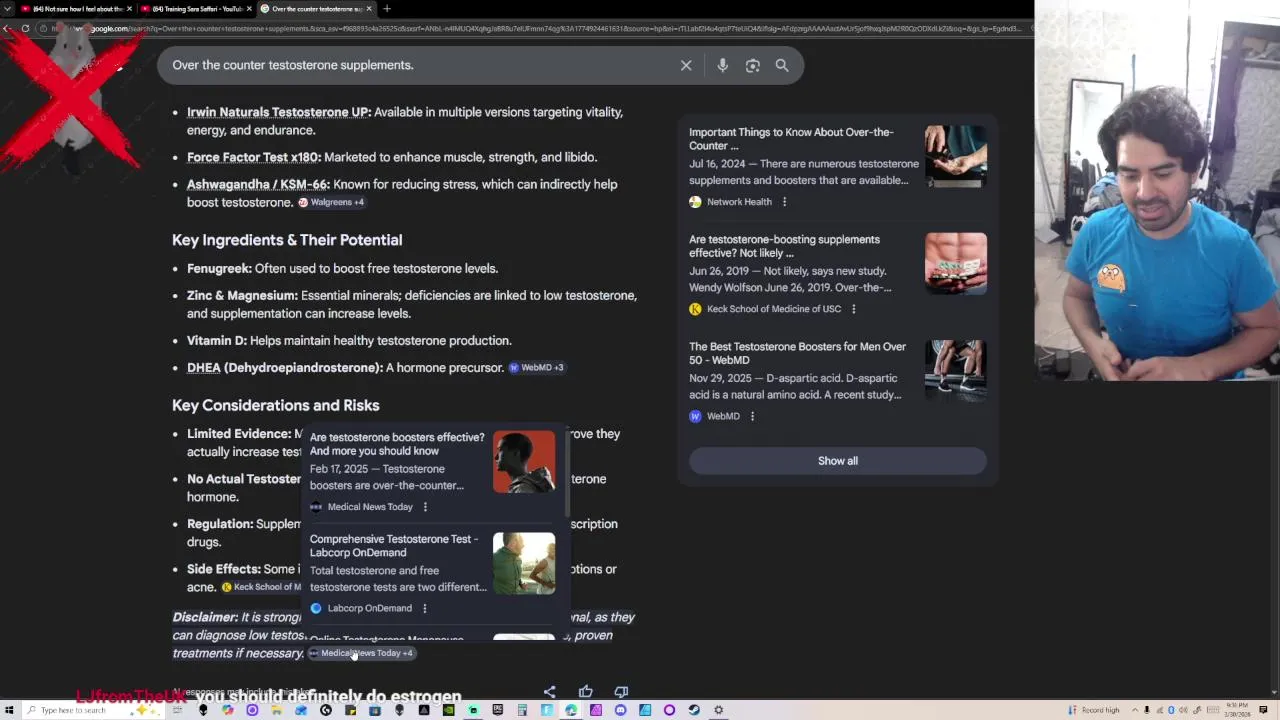Open NVIDIA app from the taskbar
Image resolution: width=1280 pixels, height=720 pixels.
tap(449, 710)
